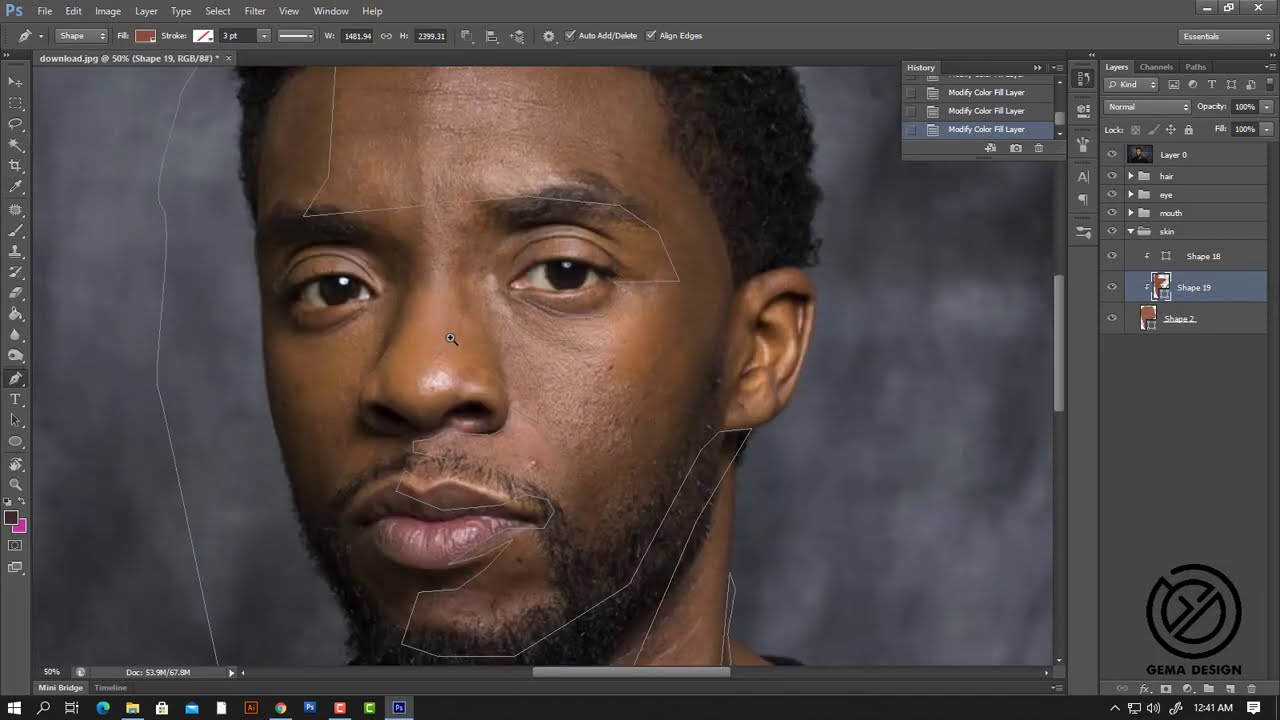Select the Move tool
The height and width of the screenshot is (720, 1280).
tap(15, 82)
